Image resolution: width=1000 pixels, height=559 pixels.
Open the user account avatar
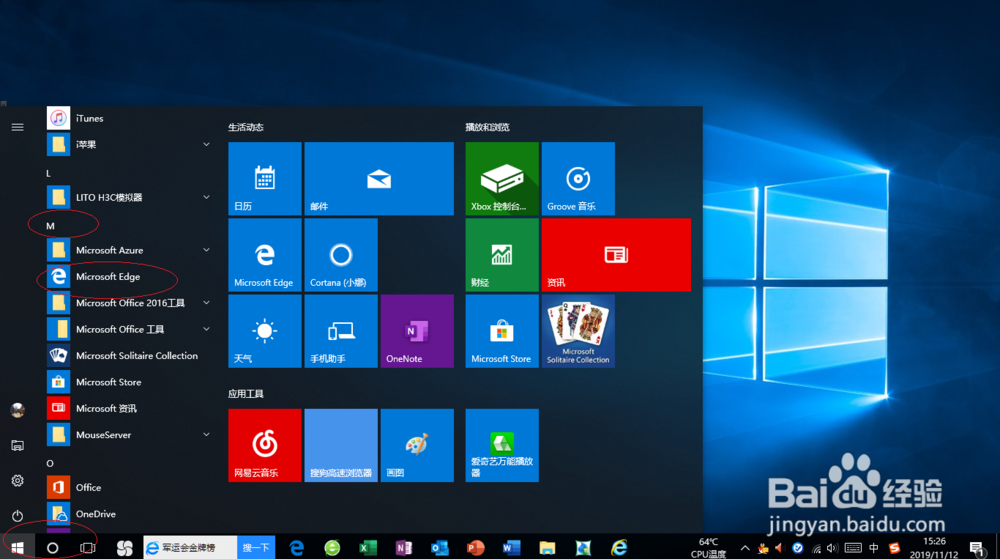click(17, 410)
